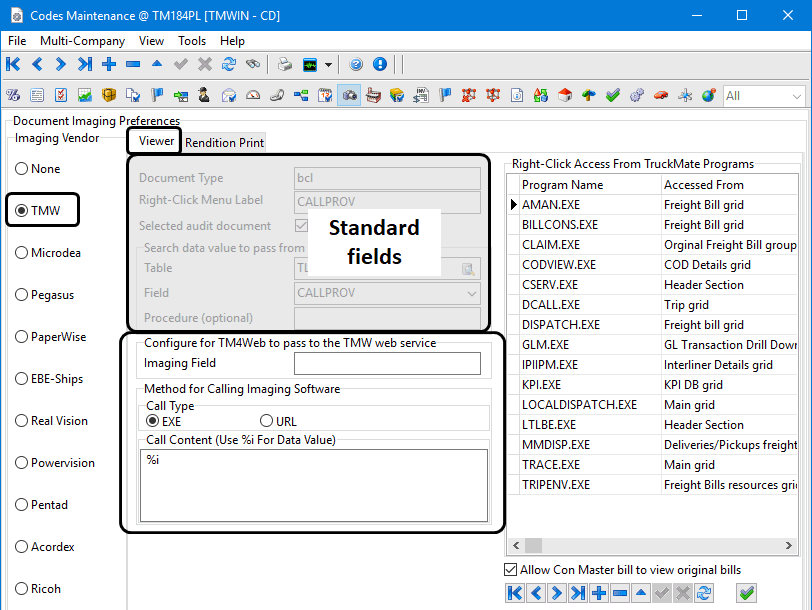Click the binoculars search icon

(x=253, y=64)
